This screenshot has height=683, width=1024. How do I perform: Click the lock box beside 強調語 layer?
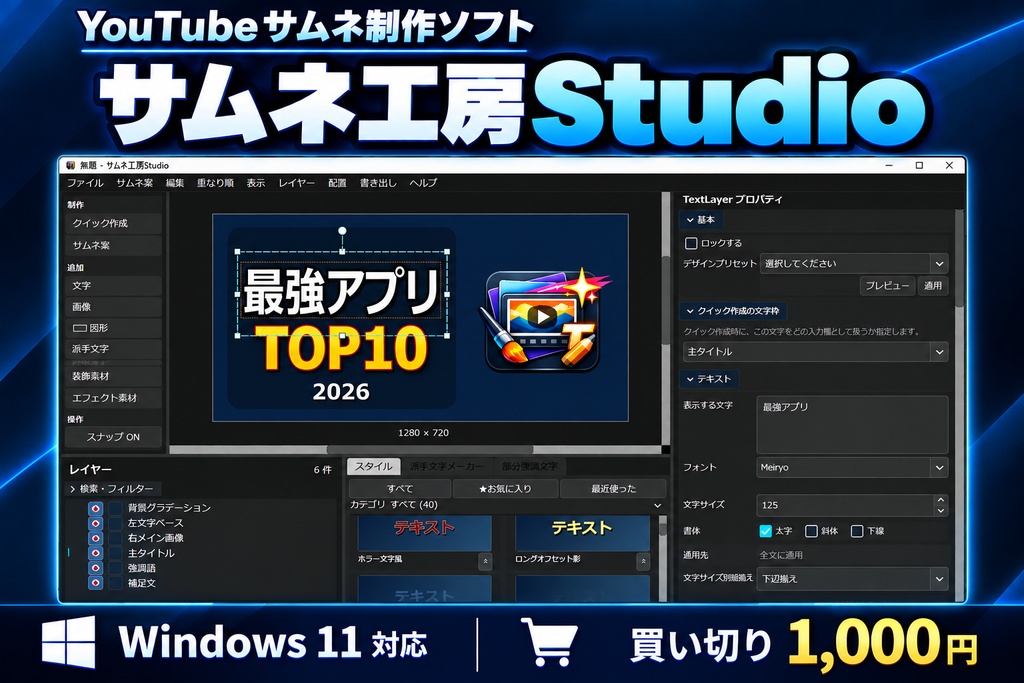click(116, 568)
